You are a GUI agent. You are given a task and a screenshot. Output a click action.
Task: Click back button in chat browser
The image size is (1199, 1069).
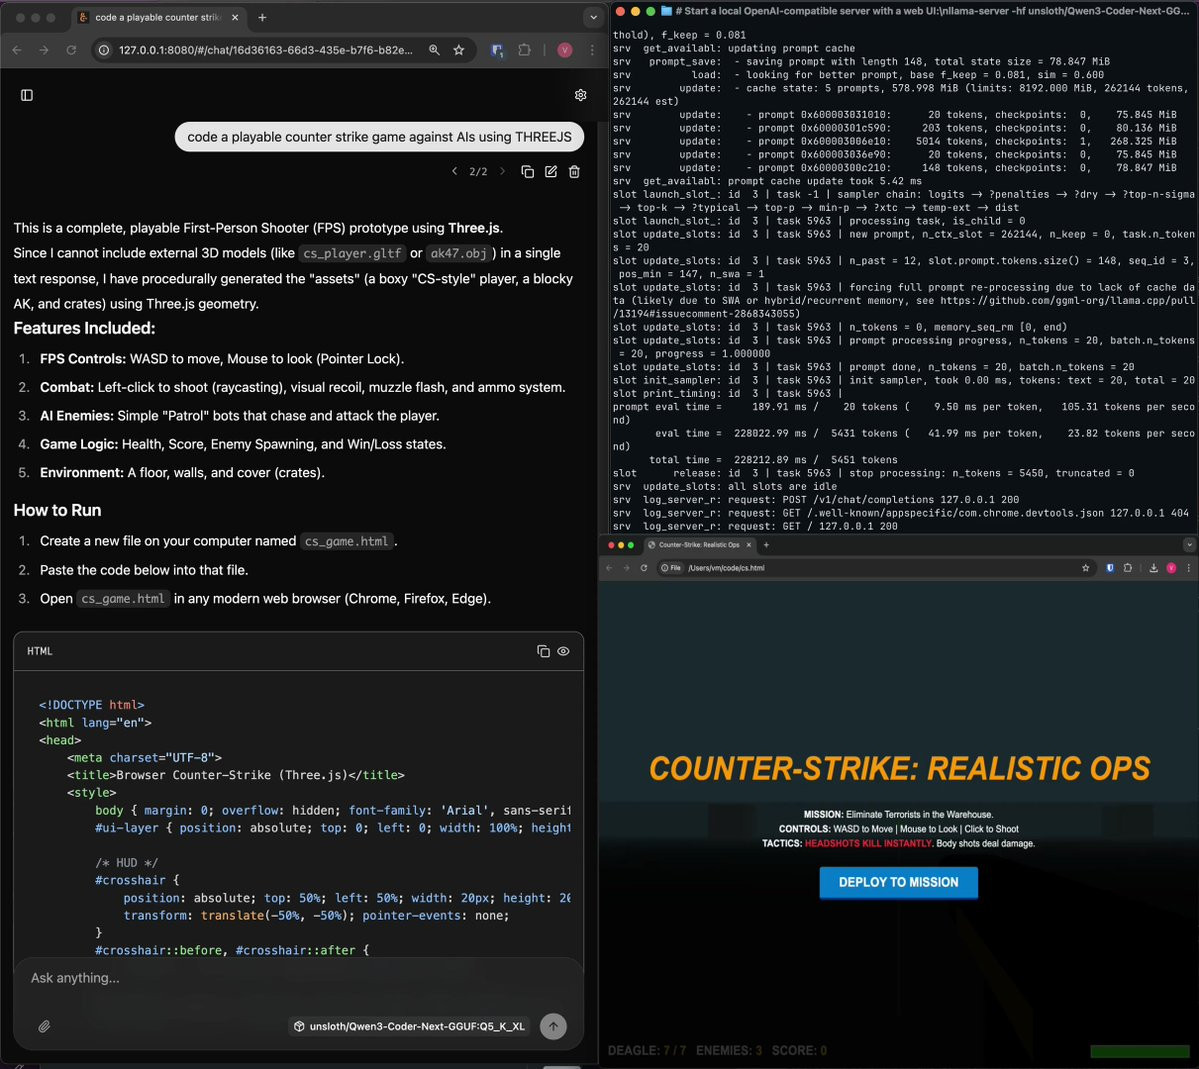(17, 50)
